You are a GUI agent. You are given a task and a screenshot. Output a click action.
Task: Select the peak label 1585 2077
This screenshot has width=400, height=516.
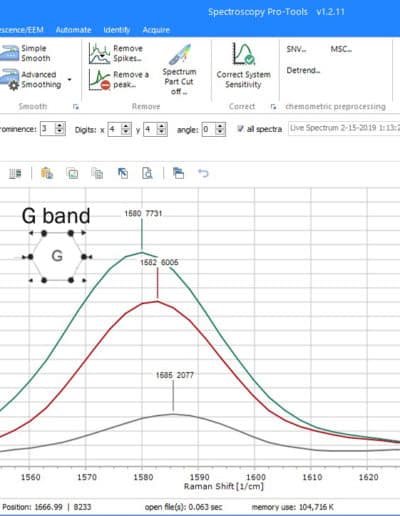175,375
